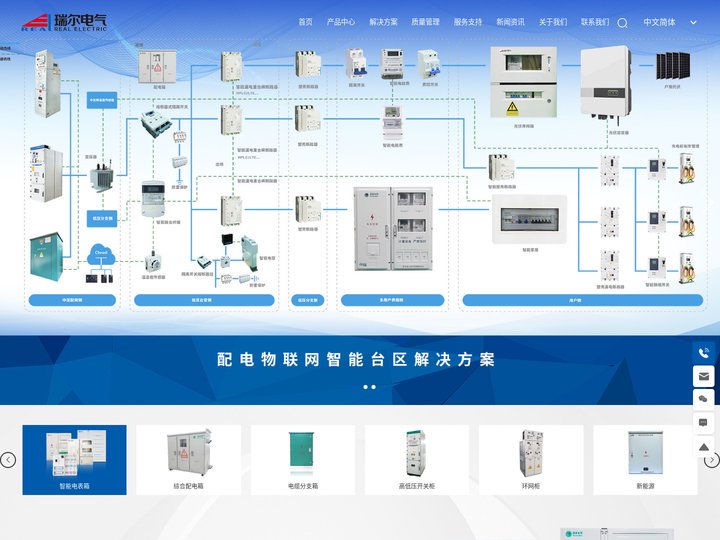Go to the 联系我们 page
This screenshot has width=720, height=540.
coord(595,22)
